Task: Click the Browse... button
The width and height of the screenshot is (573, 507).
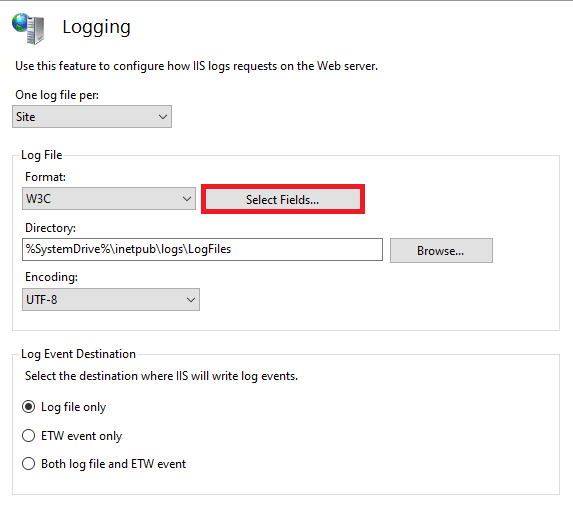Action: click(x=441, y=250)
